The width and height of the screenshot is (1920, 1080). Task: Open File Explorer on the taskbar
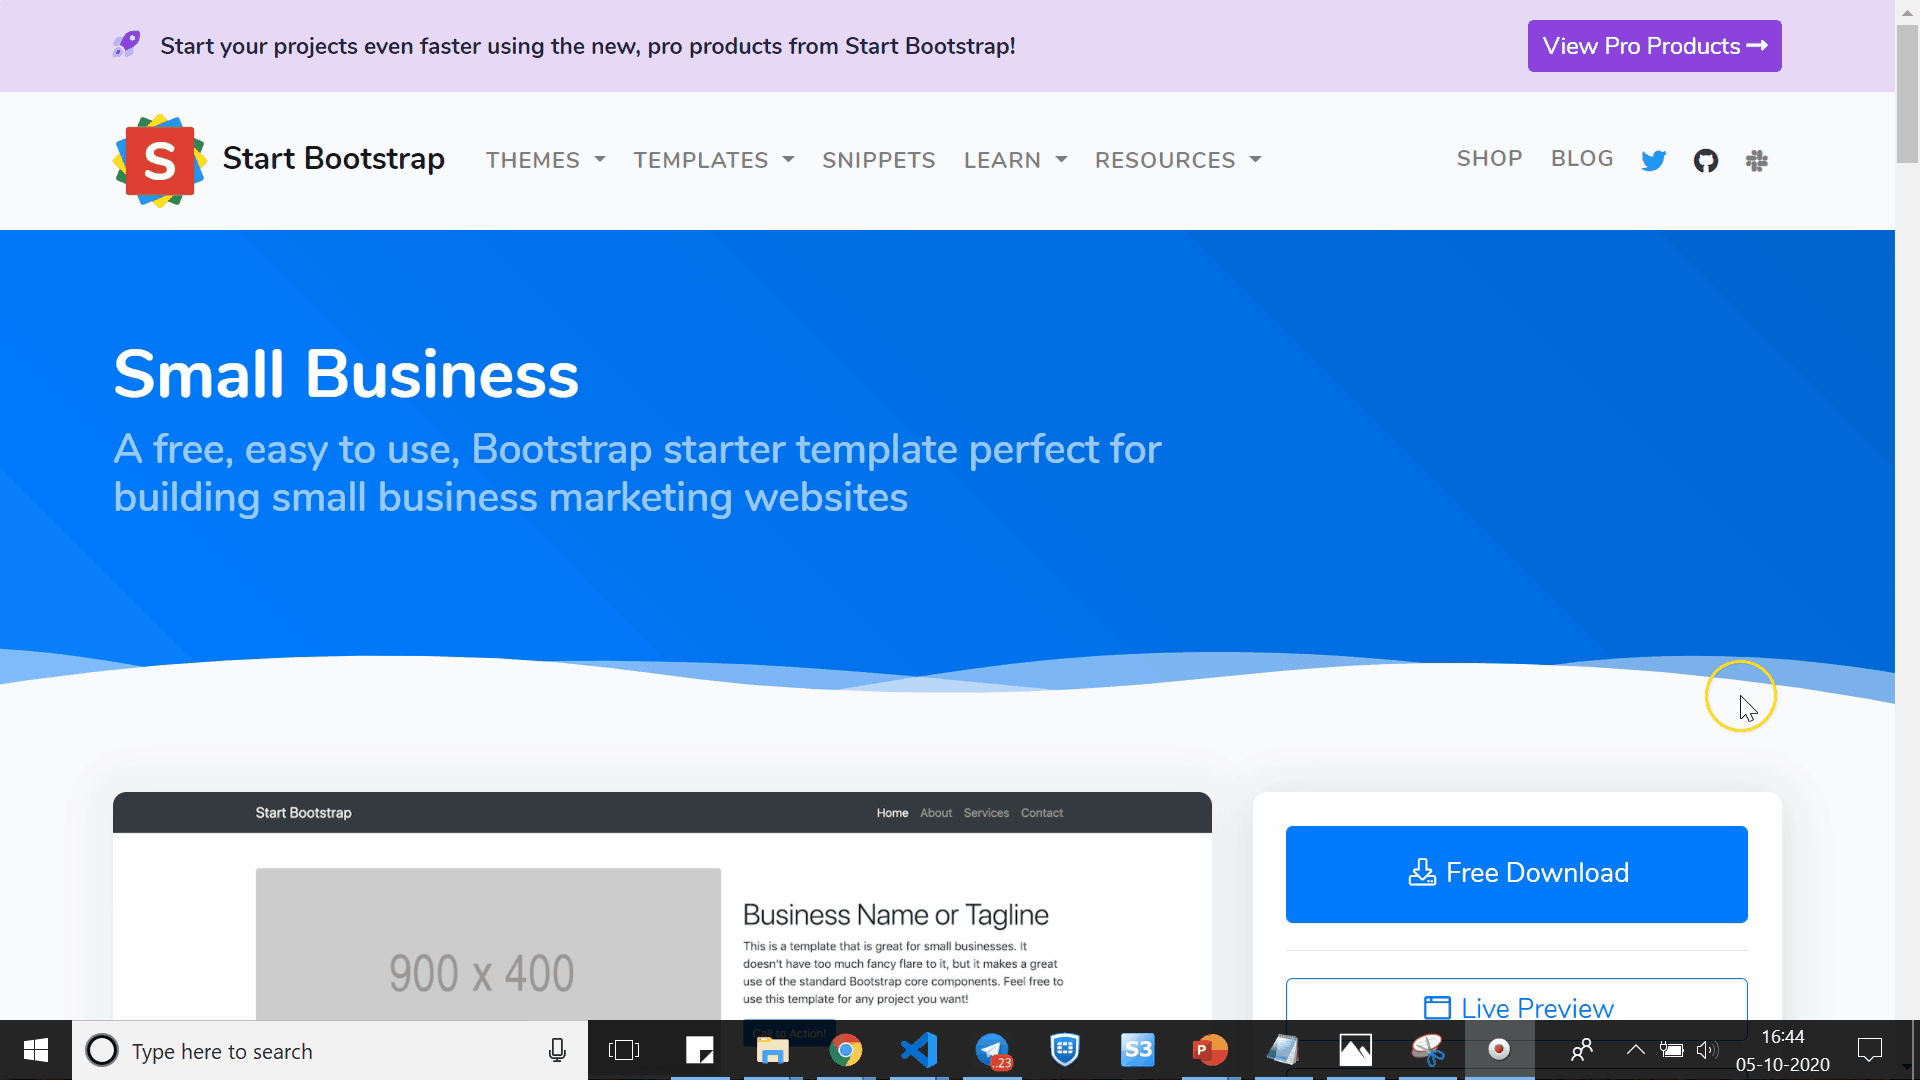point(772,1050)
